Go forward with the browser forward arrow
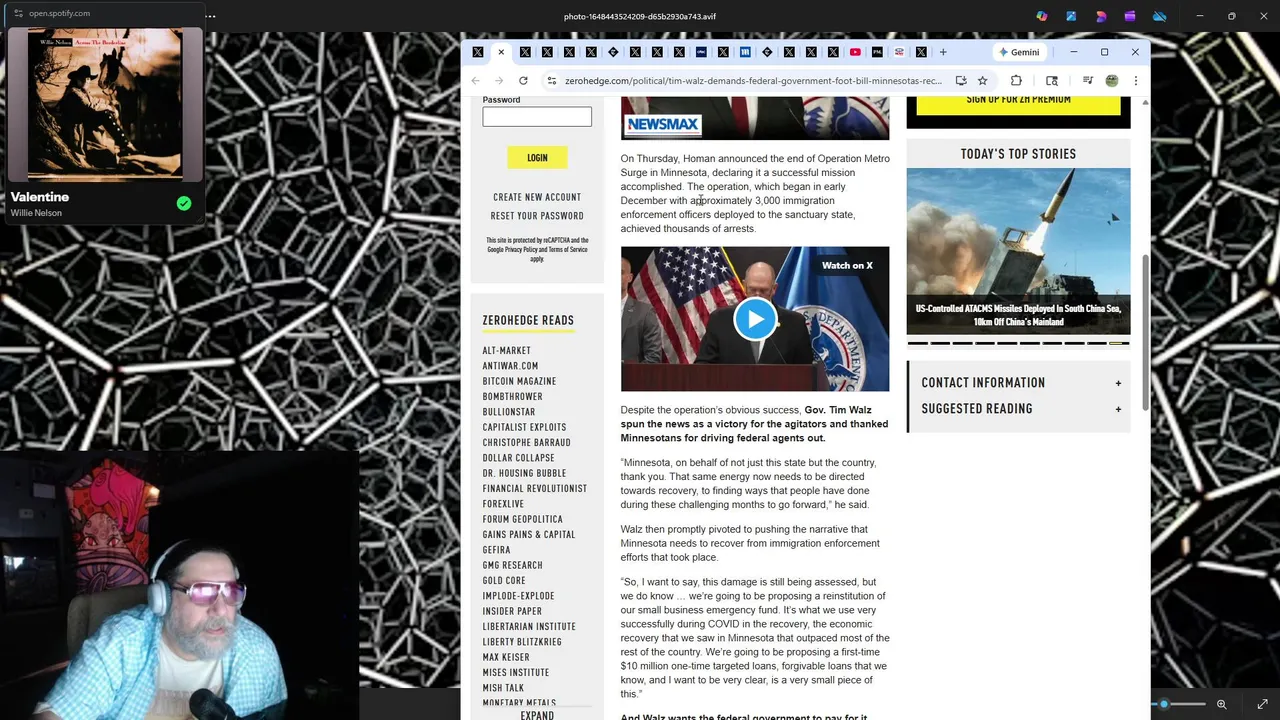This screenshot has width=1280, height=720. 499,81
